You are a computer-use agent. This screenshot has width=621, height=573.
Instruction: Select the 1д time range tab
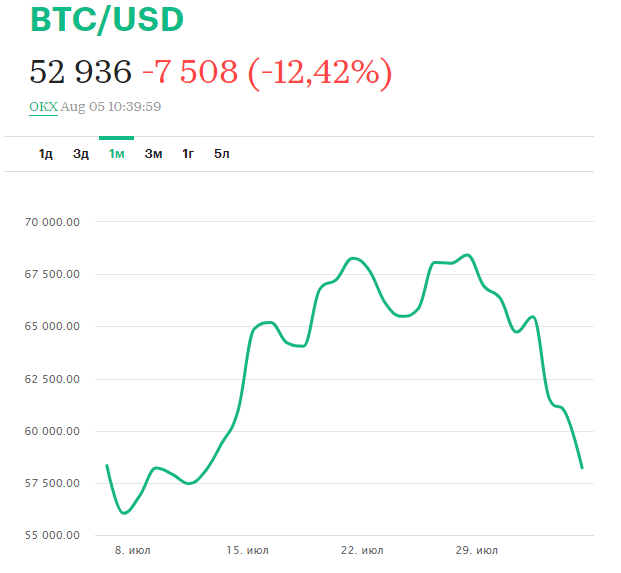coord(46,154)
